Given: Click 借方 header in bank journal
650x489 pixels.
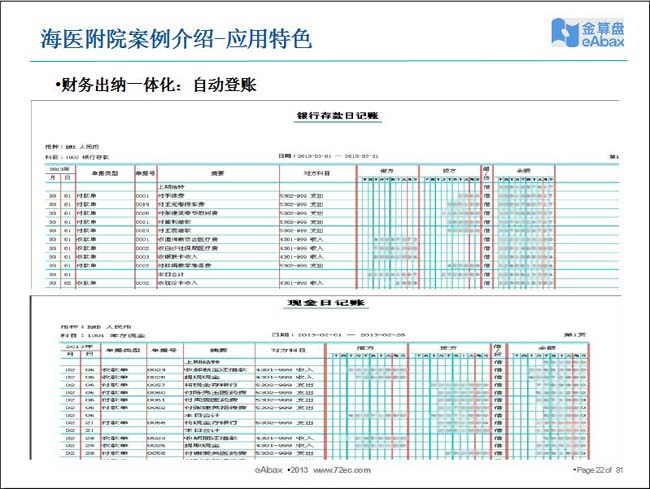Looking at the screenshot, I should point(387,170).
